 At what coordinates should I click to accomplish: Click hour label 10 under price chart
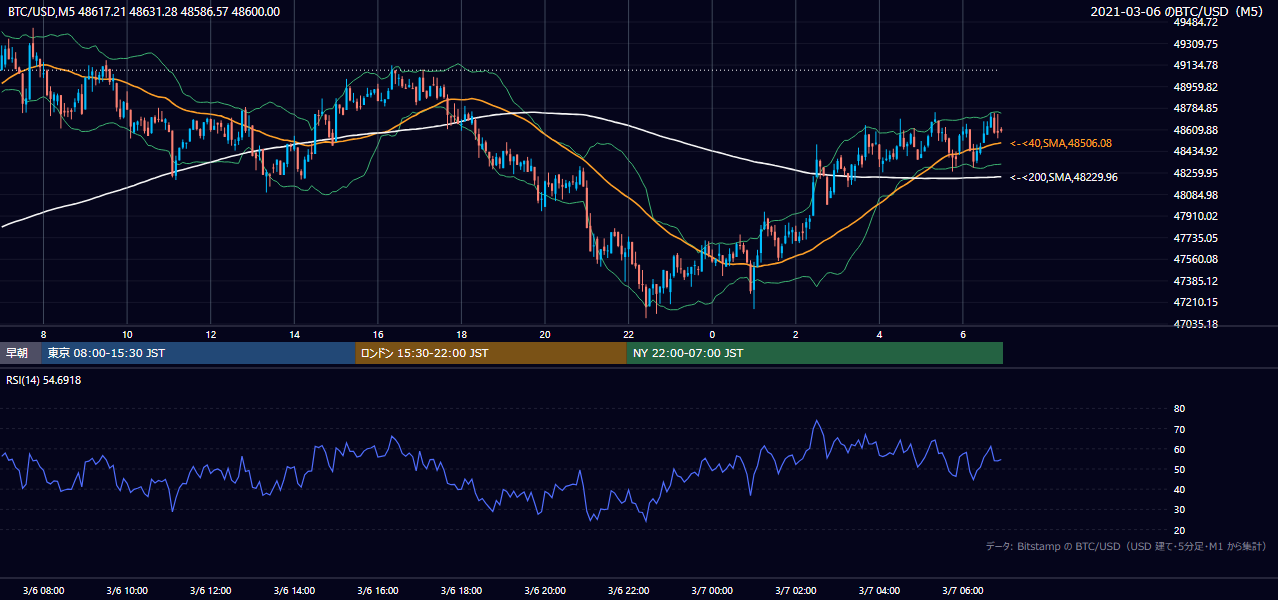pos(127,334)
